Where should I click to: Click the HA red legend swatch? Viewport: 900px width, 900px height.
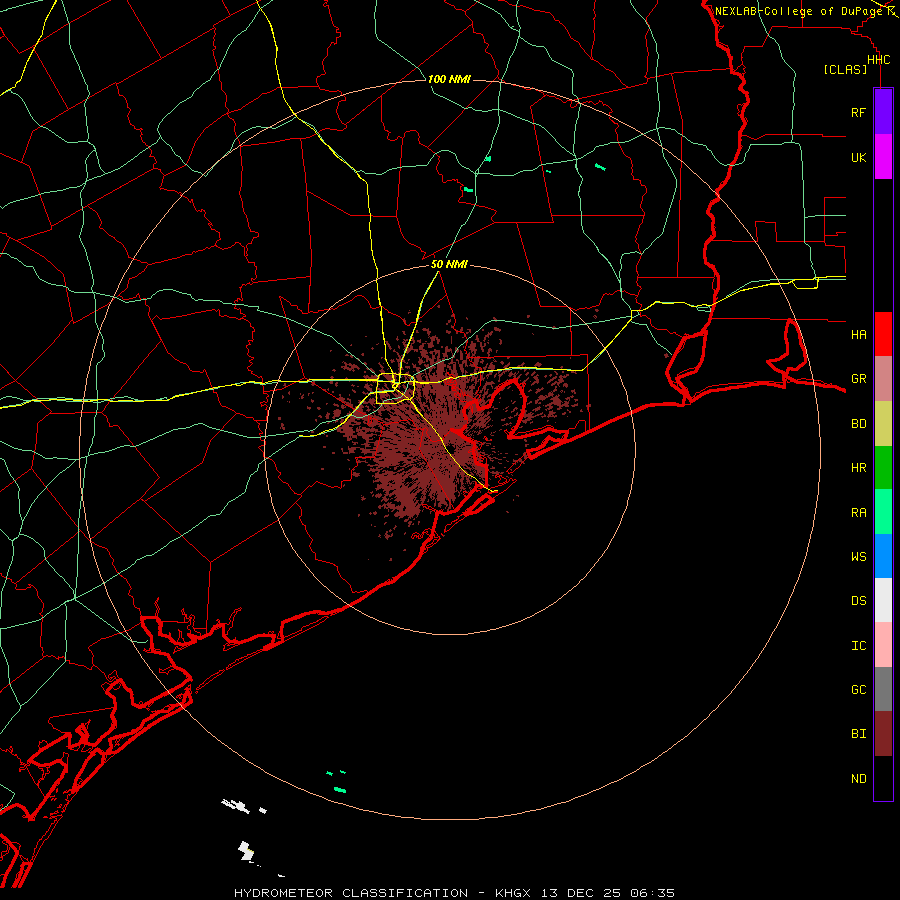pos(883,334)
